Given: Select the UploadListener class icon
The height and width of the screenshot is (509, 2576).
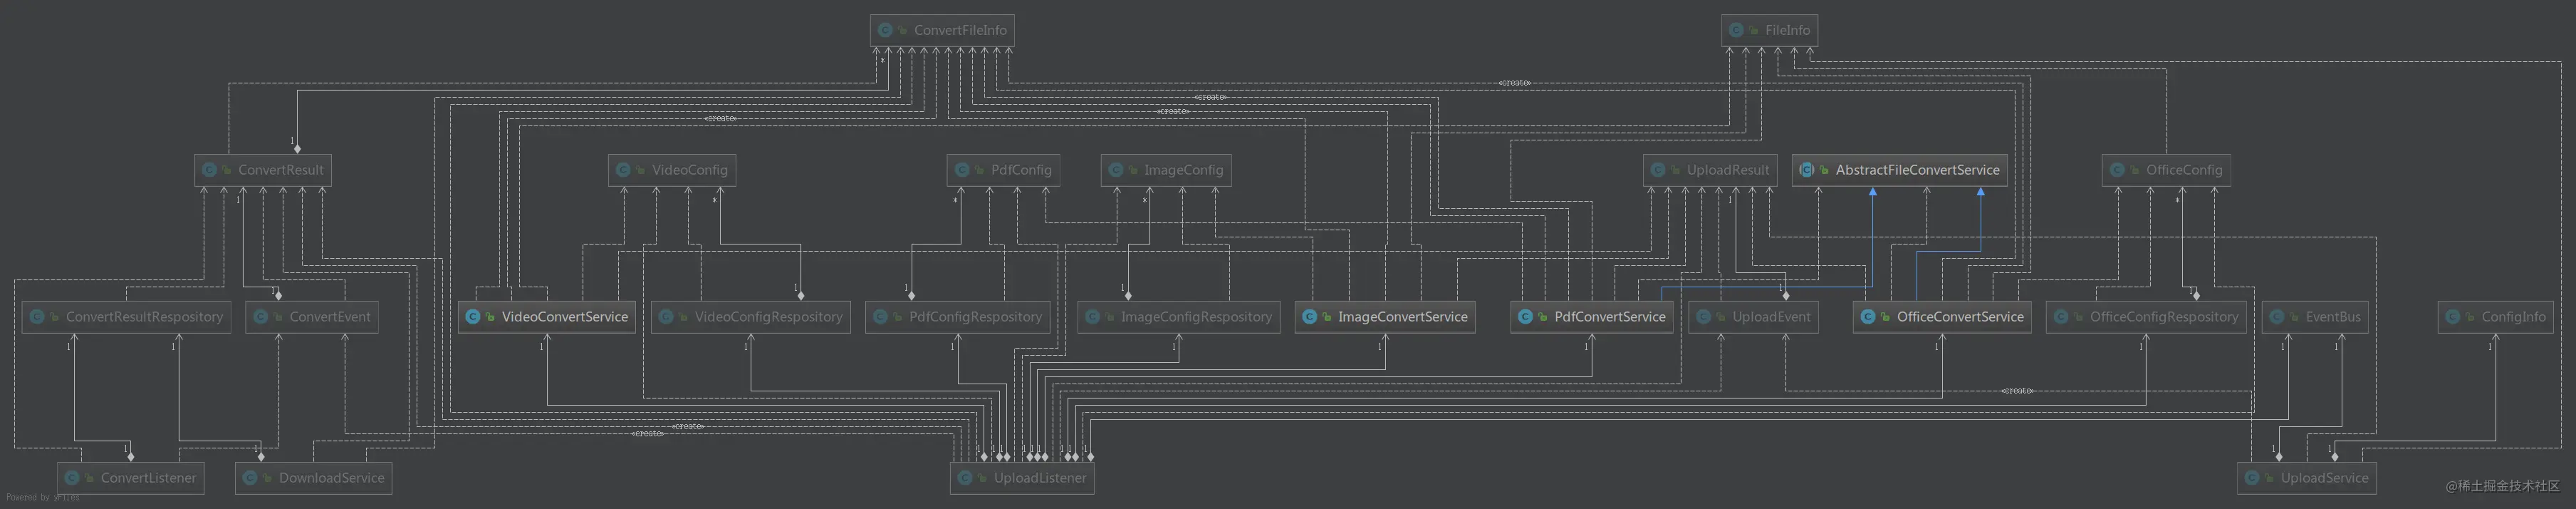Looking at the screenshot, I should [x=965, y=478].
